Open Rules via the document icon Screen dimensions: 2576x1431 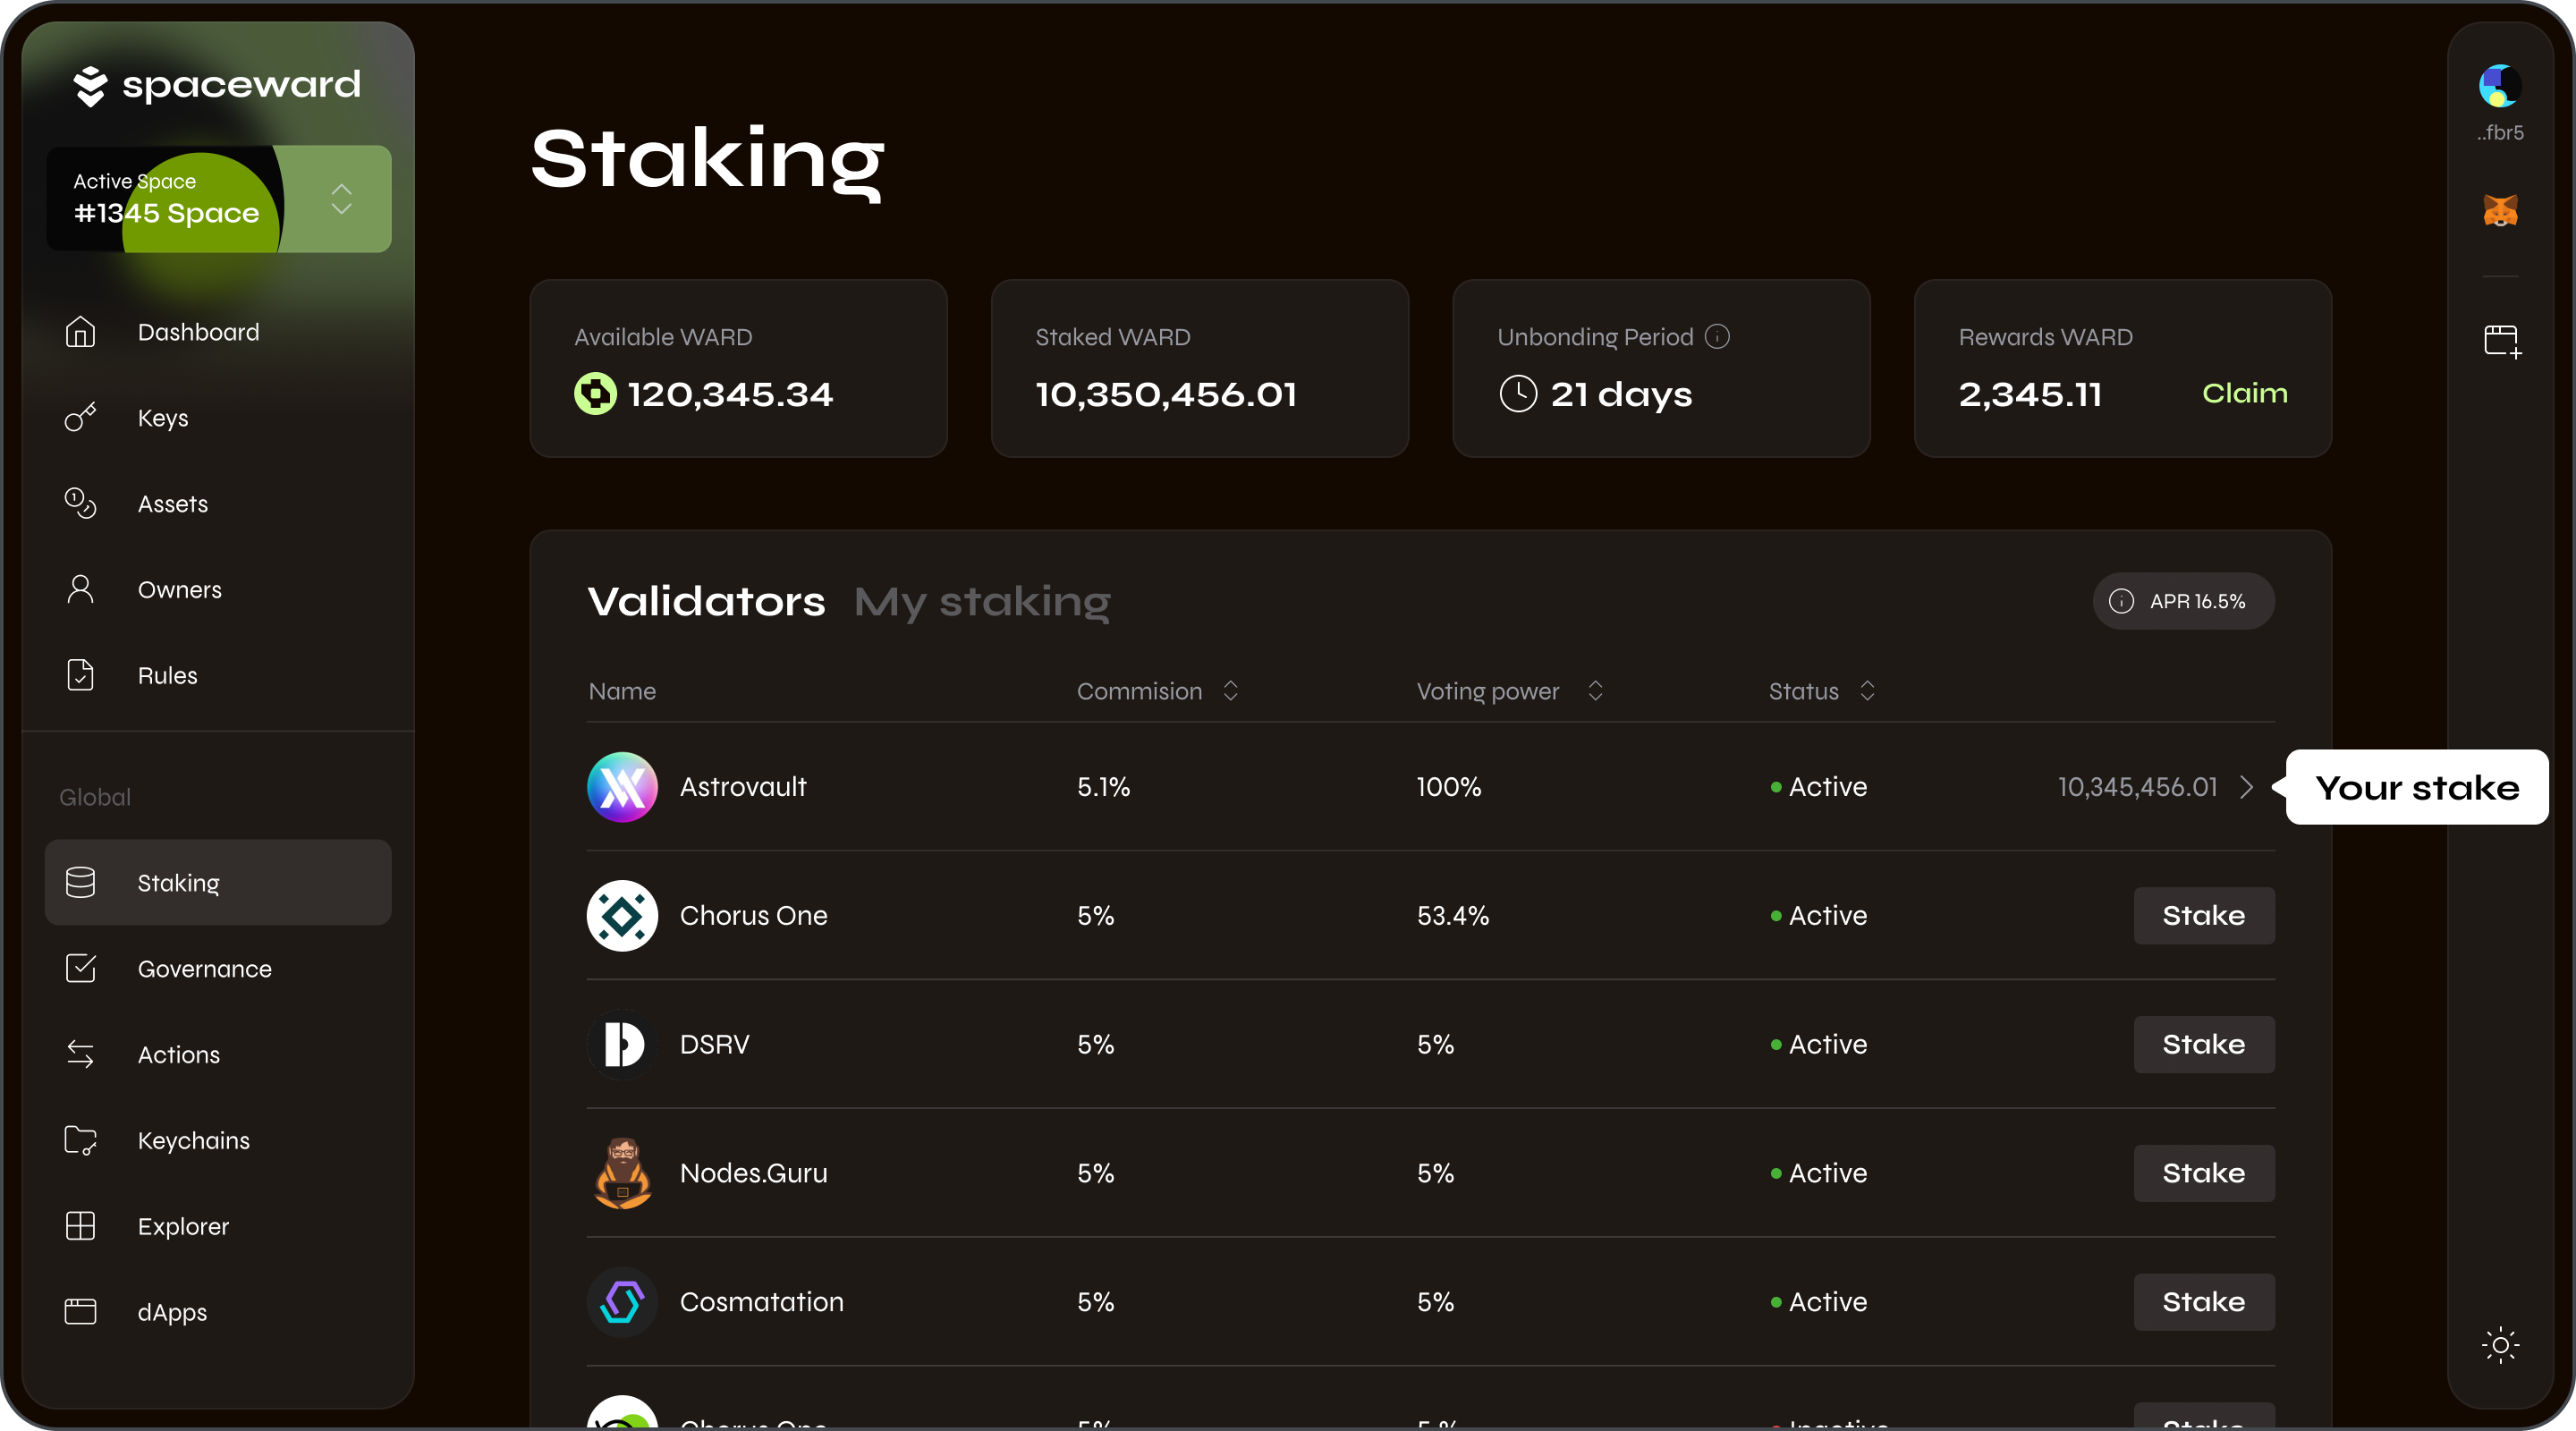pos(80,675)
